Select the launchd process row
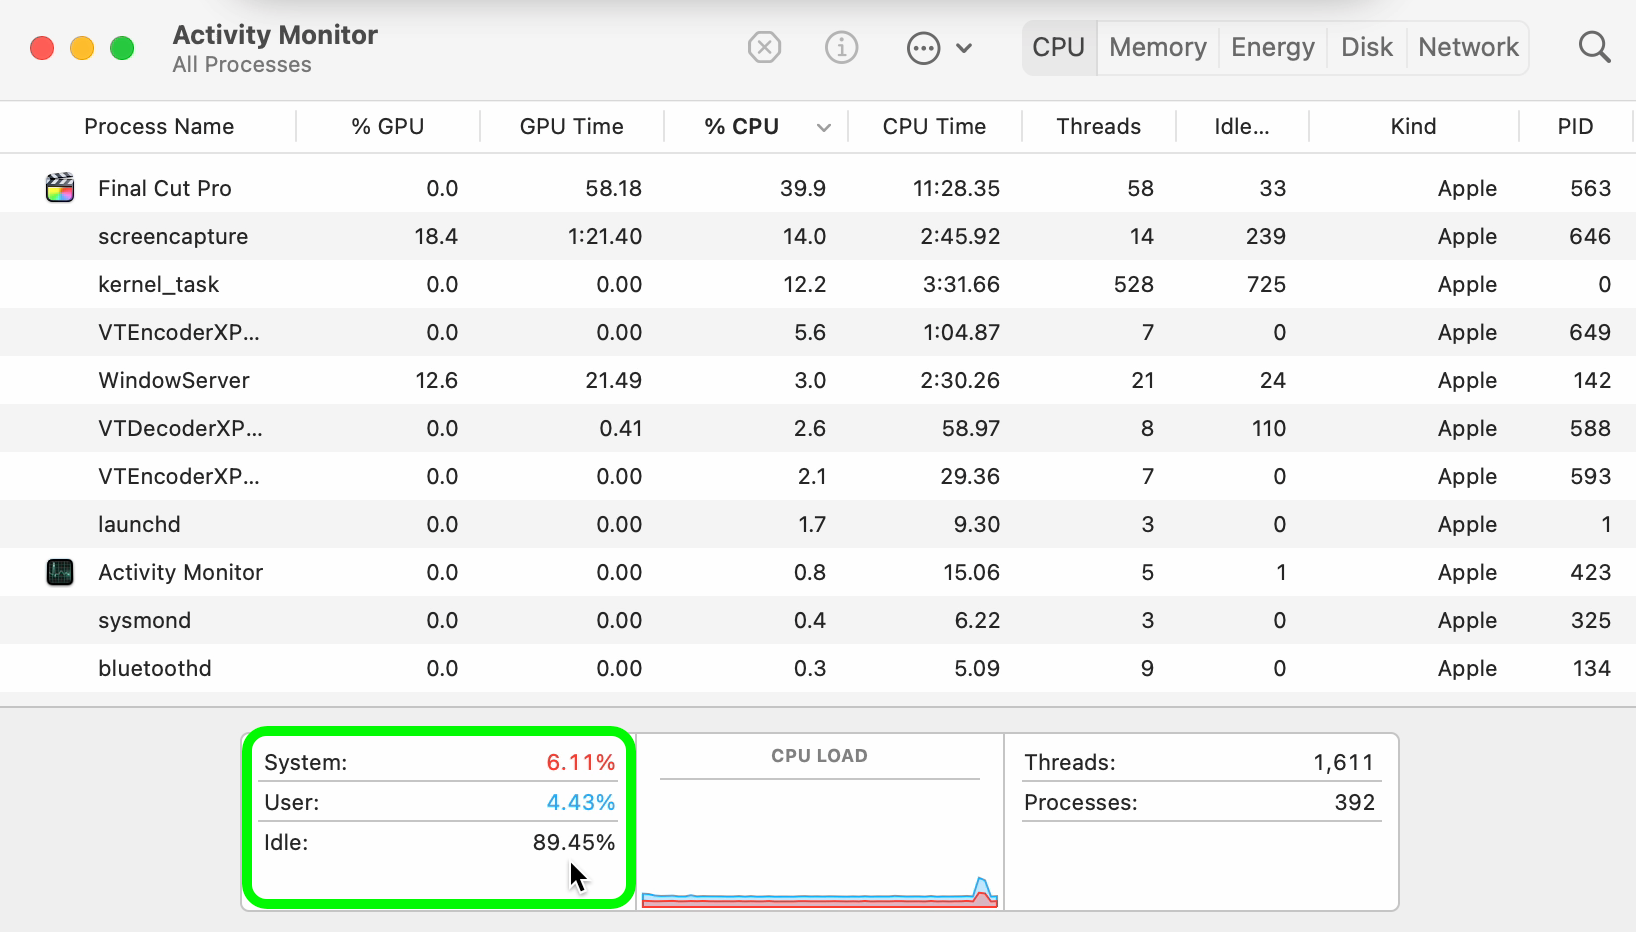This screenshot has width=1636, height=932. tap(818, 524)
